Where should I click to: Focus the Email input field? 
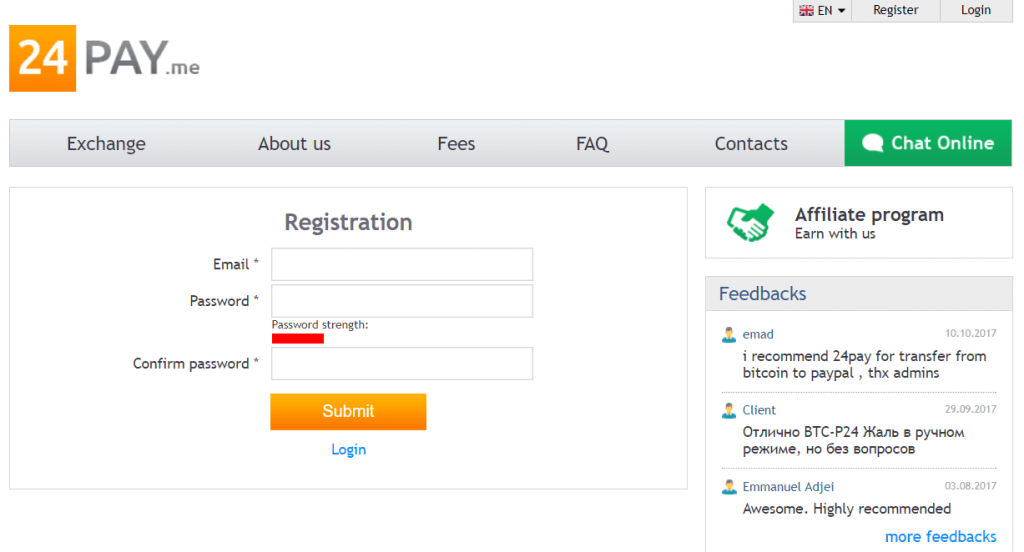(402, 264)
